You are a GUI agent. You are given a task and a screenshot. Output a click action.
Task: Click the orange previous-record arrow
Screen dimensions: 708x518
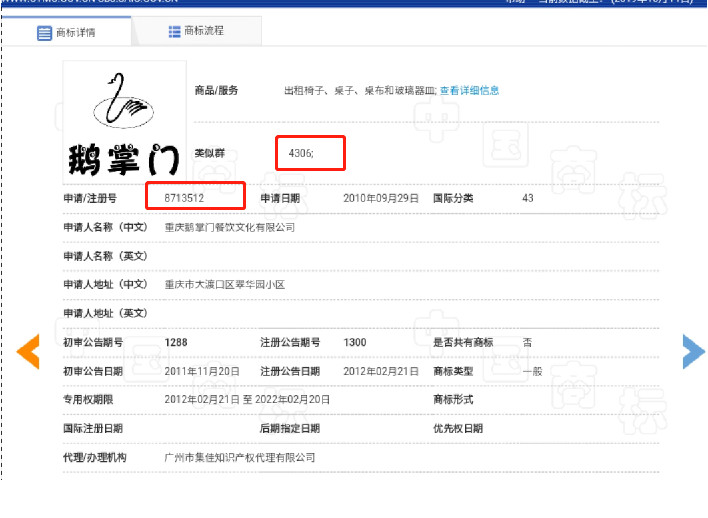point(28,351)
